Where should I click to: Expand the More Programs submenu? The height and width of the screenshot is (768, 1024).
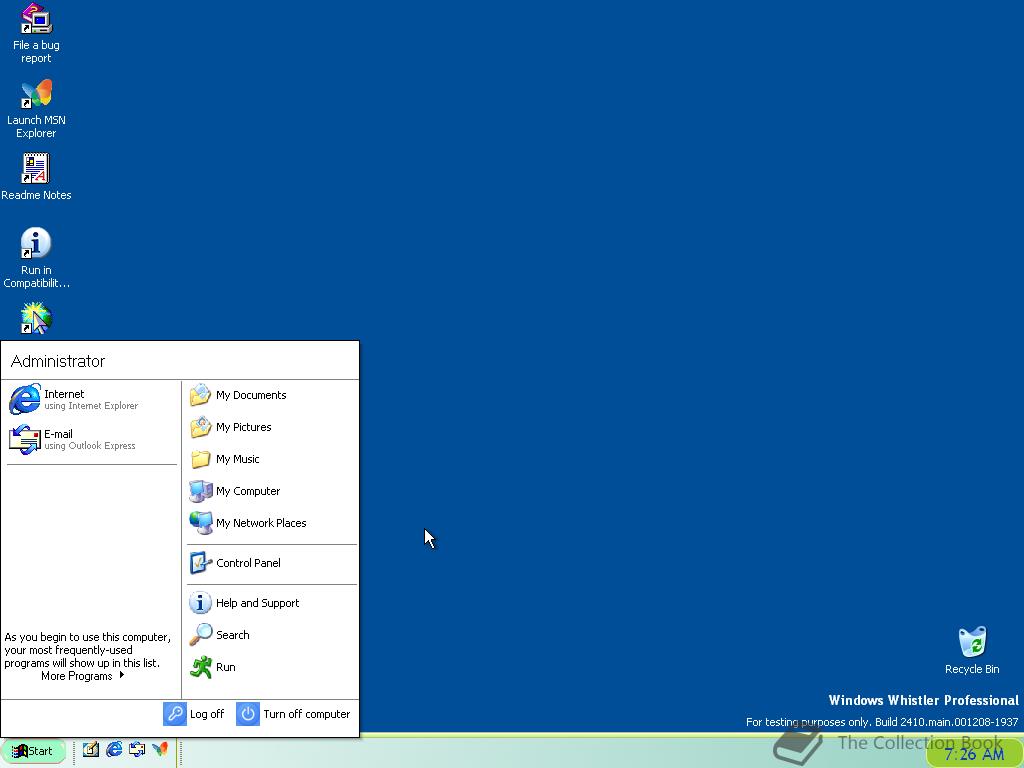83,676
